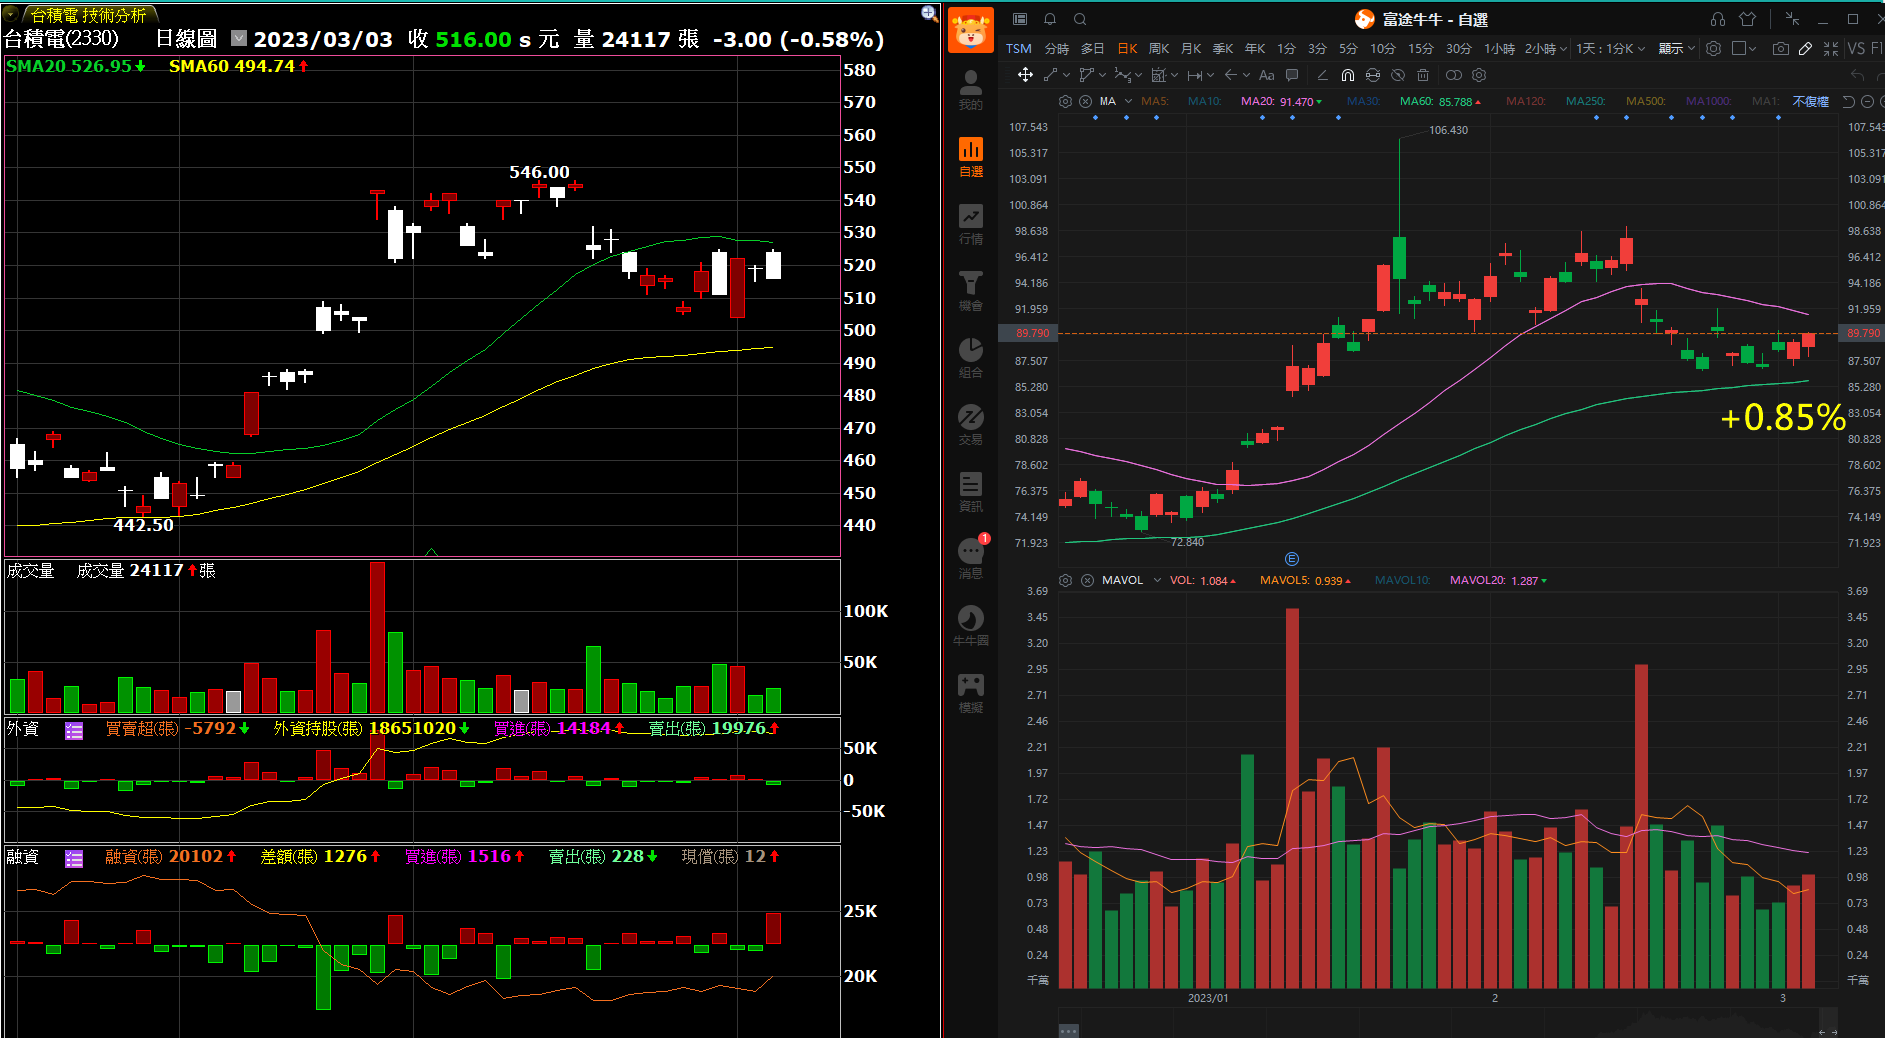Select the angle drawing tool
The image size is (1885, 1038).
point(1322,75)
